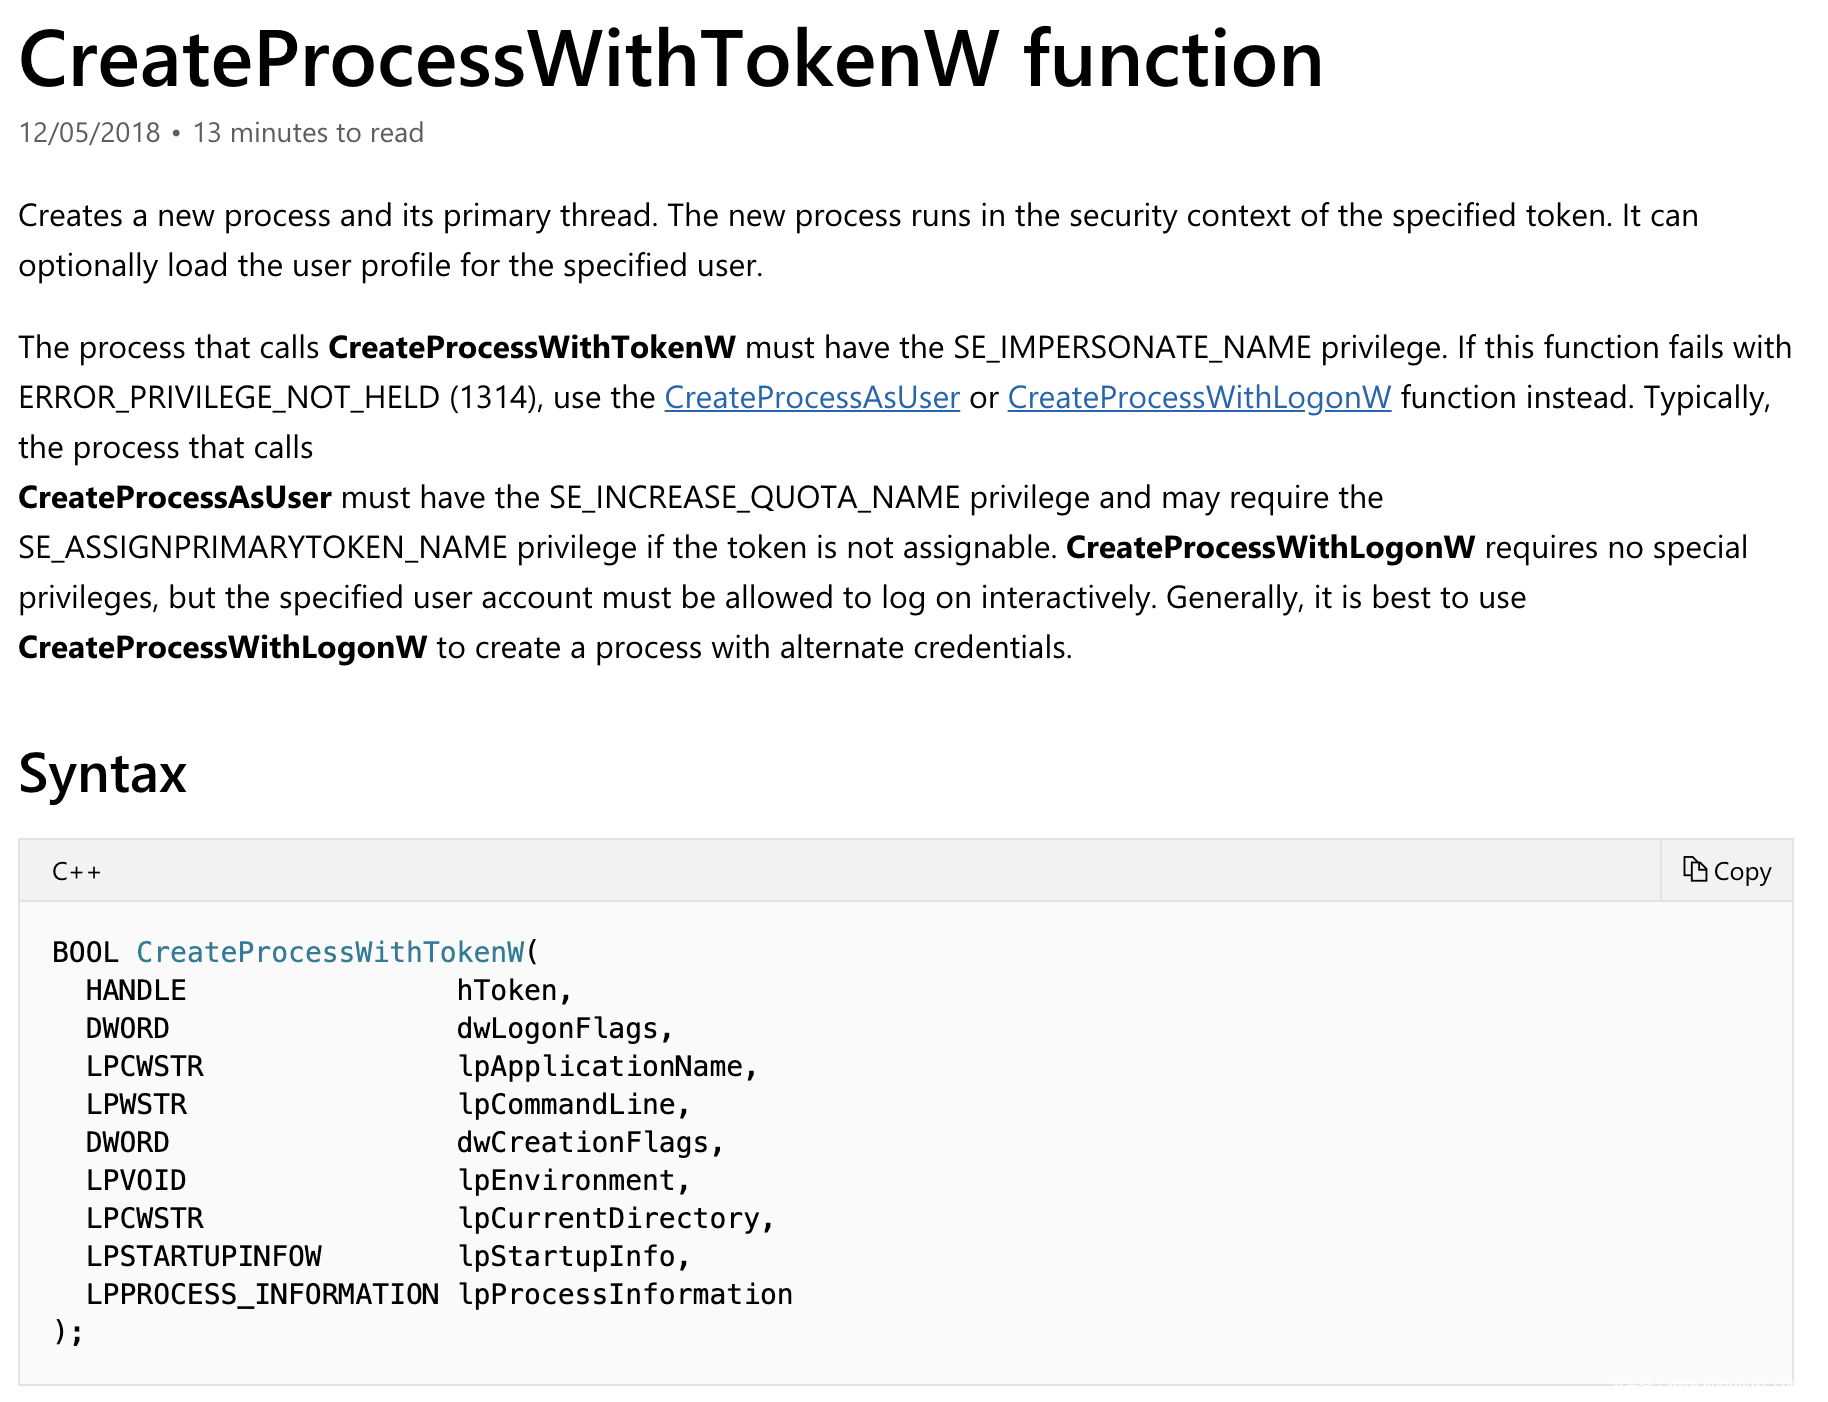Open the CreateProcessAsUser link

point(812,398)
